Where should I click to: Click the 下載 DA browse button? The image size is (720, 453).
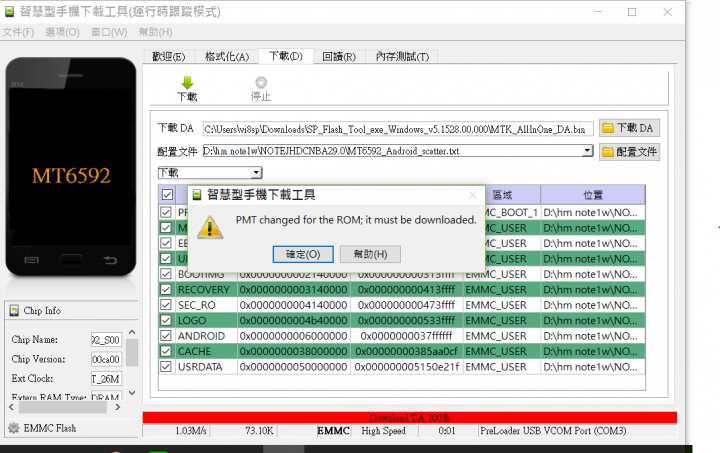[x=629, y=128]
